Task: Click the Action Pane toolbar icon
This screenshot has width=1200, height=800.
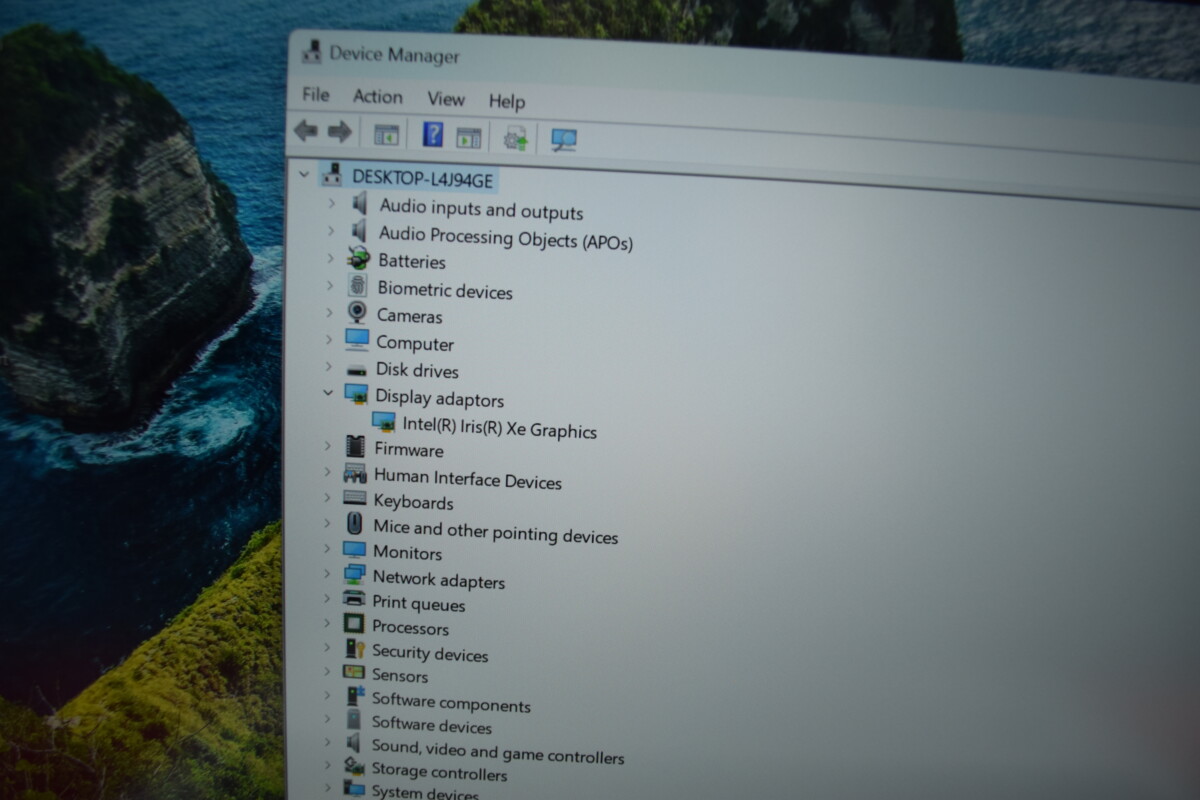Action: point(469,137)
